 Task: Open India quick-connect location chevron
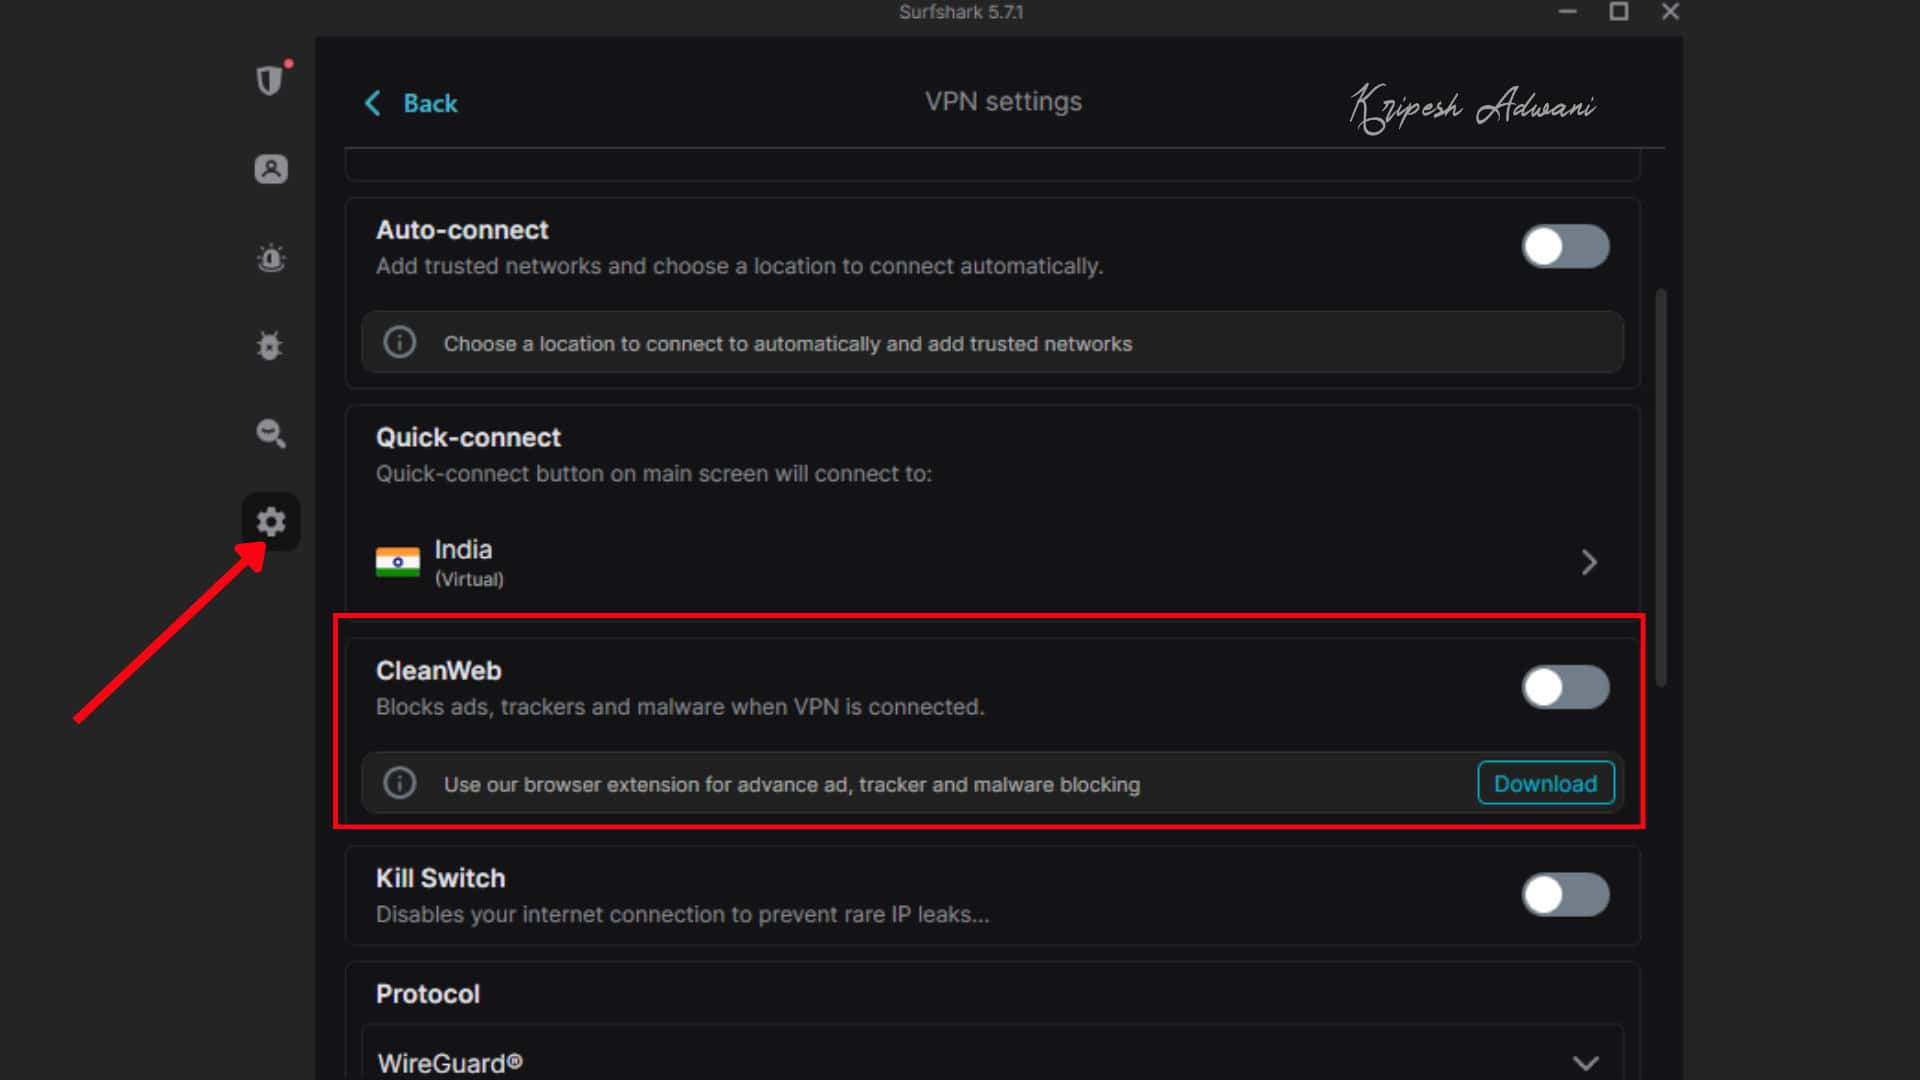click(x=1589, y=562)
